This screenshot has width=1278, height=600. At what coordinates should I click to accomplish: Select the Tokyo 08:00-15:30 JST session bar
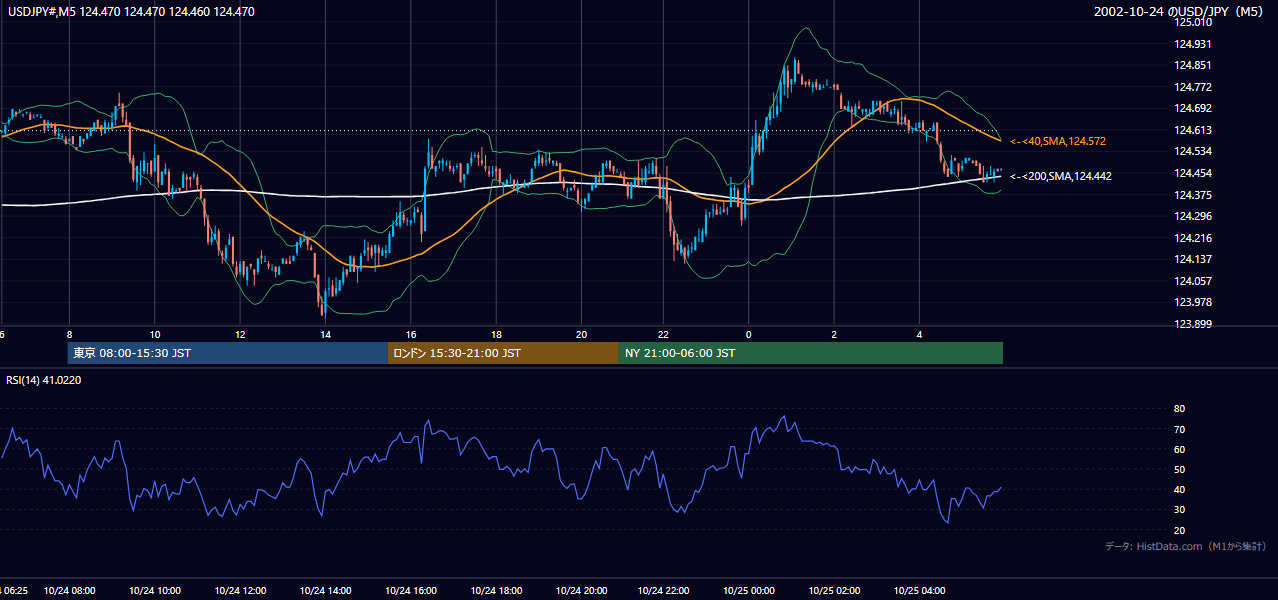(228, 353)
